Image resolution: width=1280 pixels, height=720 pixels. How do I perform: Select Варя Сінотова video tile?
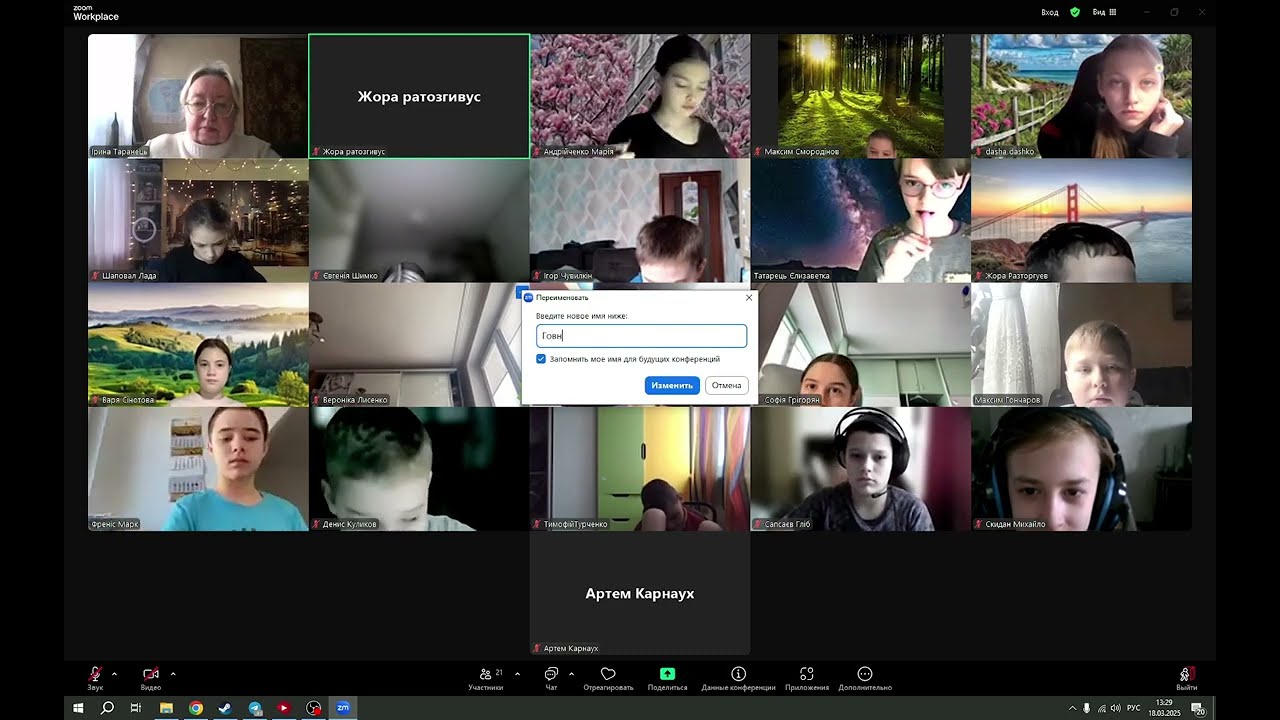(198, 344)
